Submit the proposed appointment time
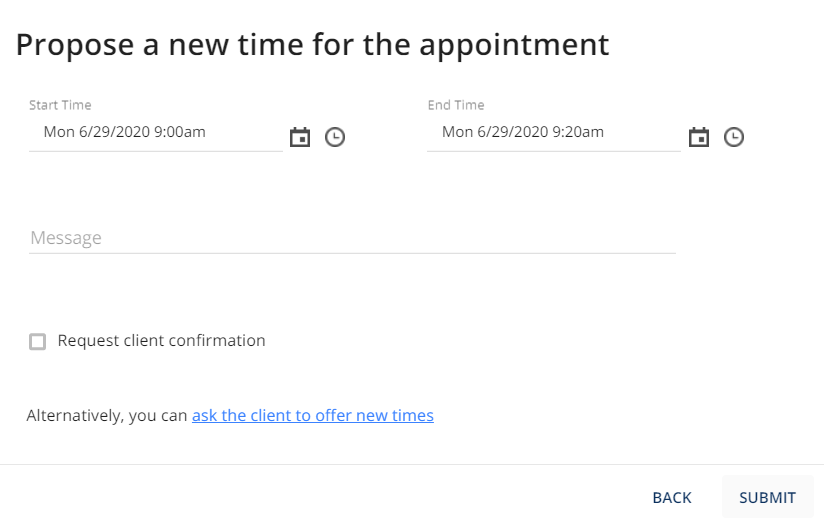824x523 pixels. (767, 497)
